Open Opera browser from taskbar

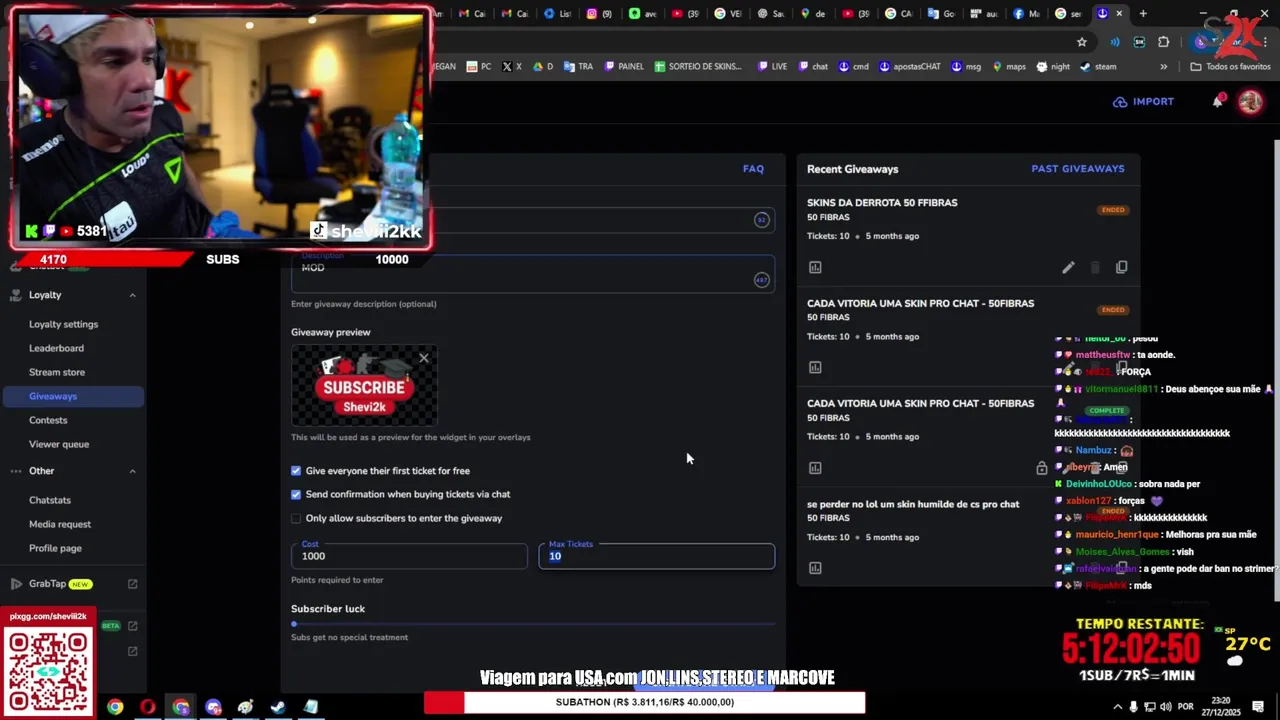click(148, 707)
